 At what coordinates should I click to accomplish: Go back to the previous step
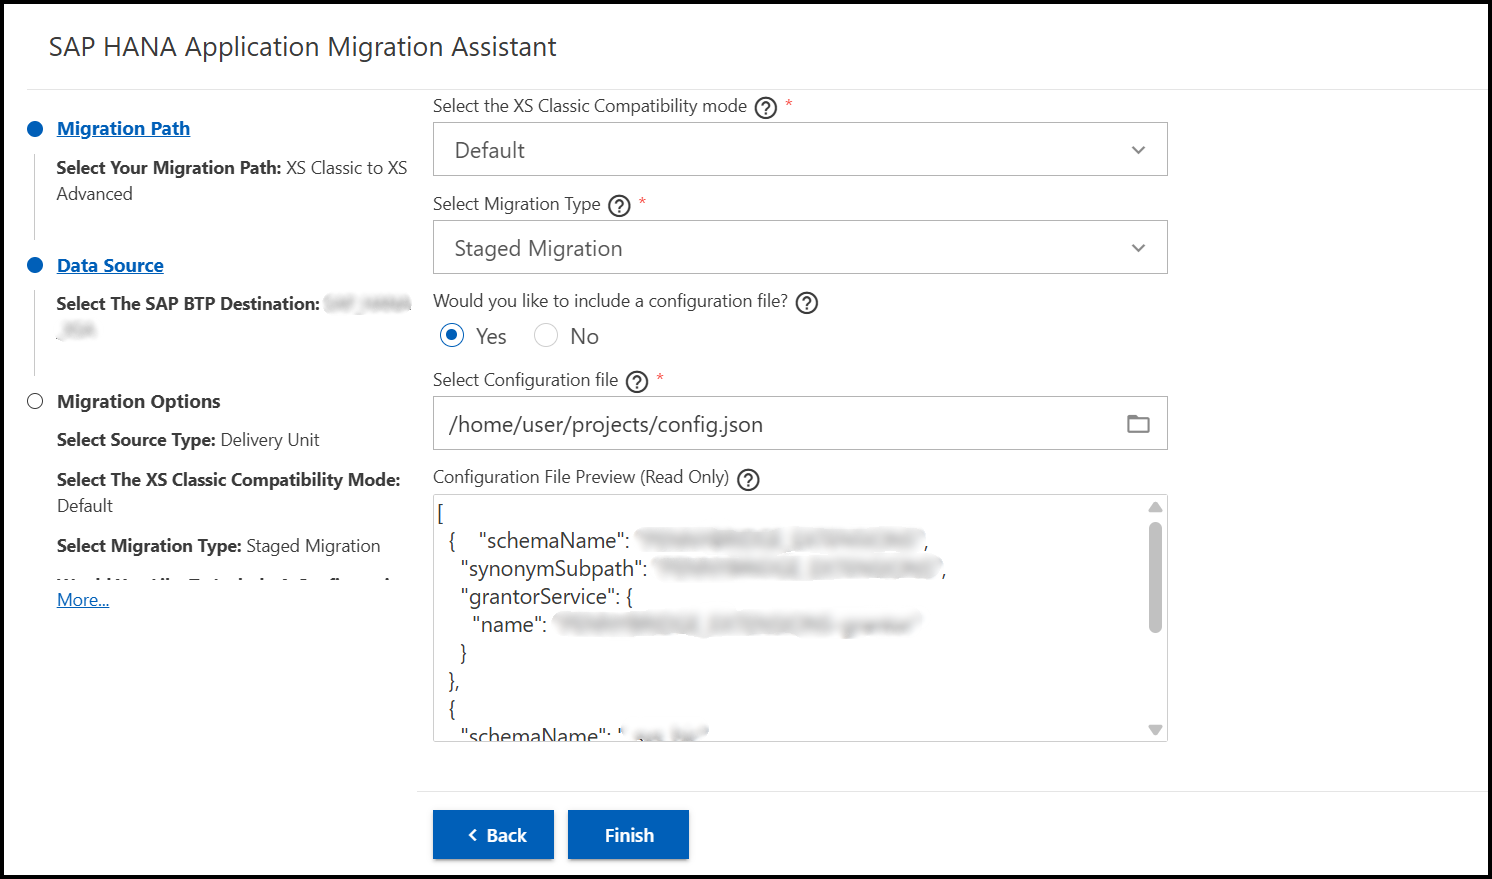point(493,835)
